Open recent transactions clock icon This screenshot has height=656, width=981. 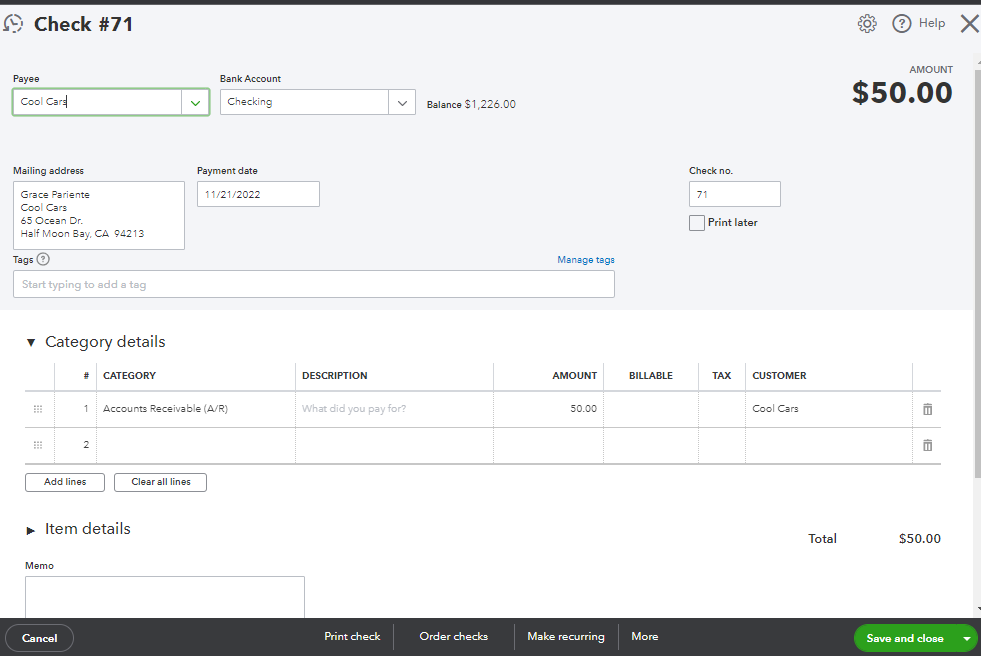coord(14,24)
